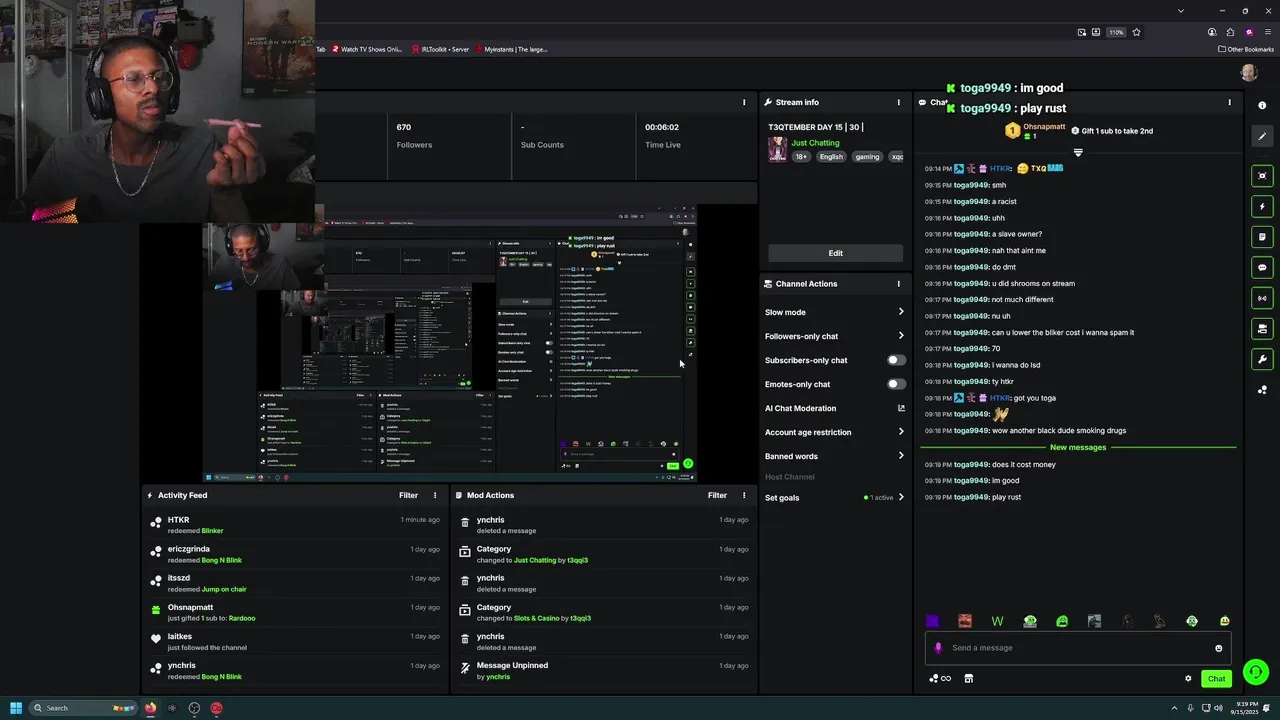The width and height of the screenshot is (1280, 720).
Task: Open the taskbar clock showing 9:19 PM
Action: (1244, 708)
